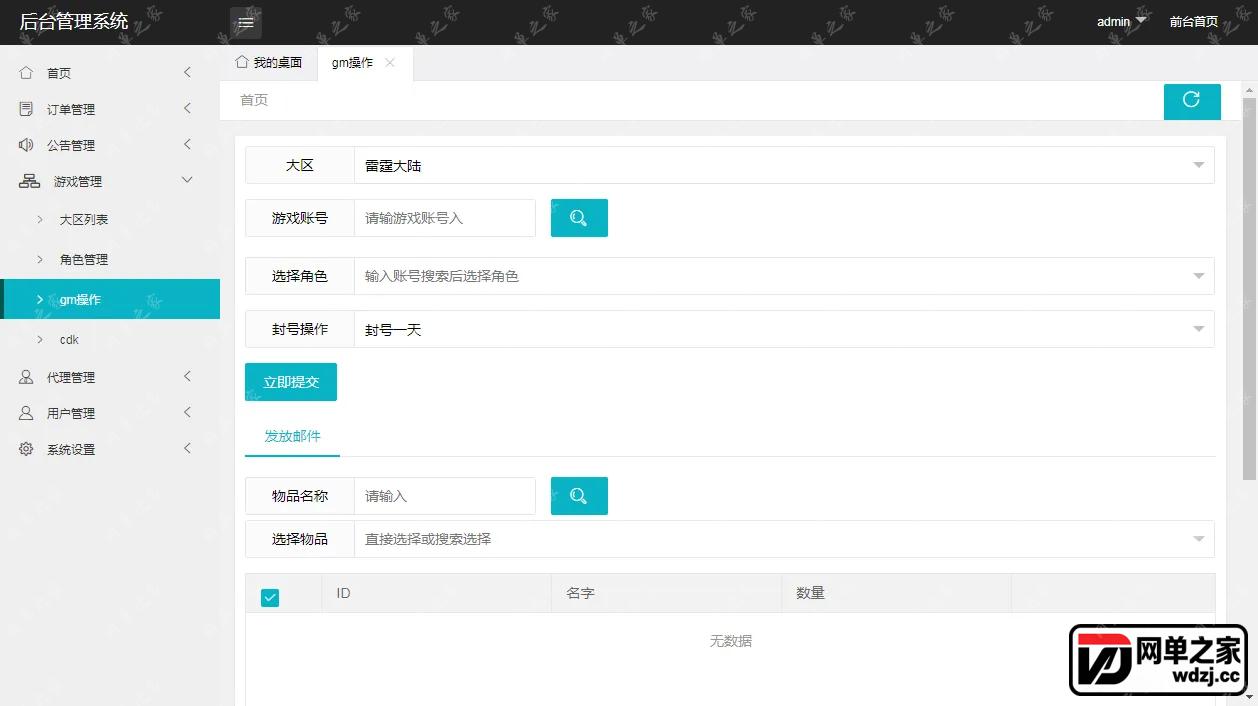The image size is (1258, 706).
Task: Click the network icon for 游戏管理
Action: [30, 181]
